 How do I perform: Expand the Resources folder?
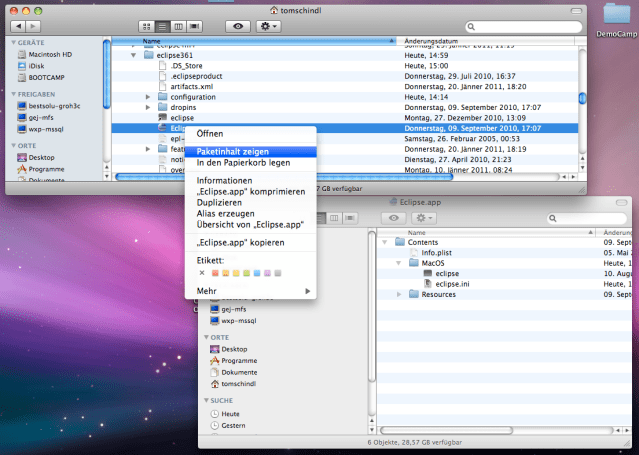[400, 294]
